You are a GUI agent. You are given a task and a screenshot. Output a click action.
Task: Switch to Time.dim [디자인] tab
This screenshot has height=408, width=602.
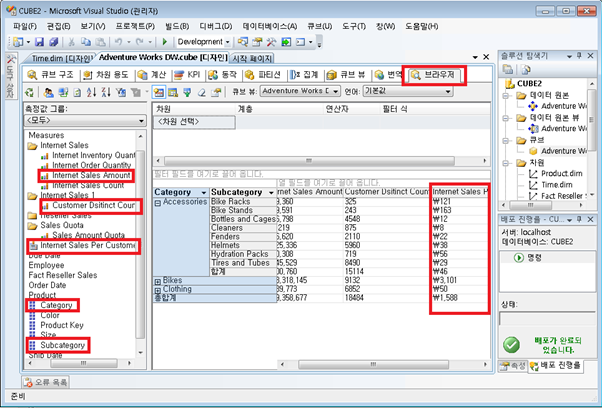[x=61, y=58]
